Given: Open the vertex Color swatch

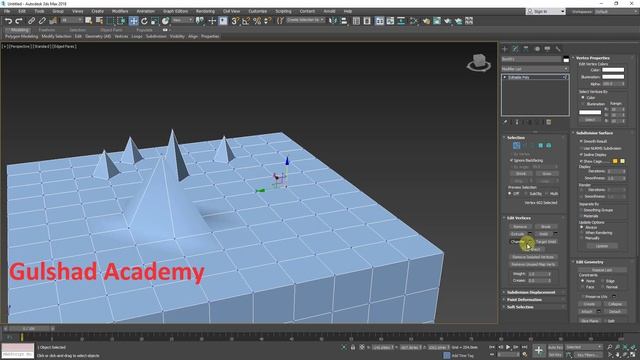Looking at the screenshot, I should tap(613, 70).
